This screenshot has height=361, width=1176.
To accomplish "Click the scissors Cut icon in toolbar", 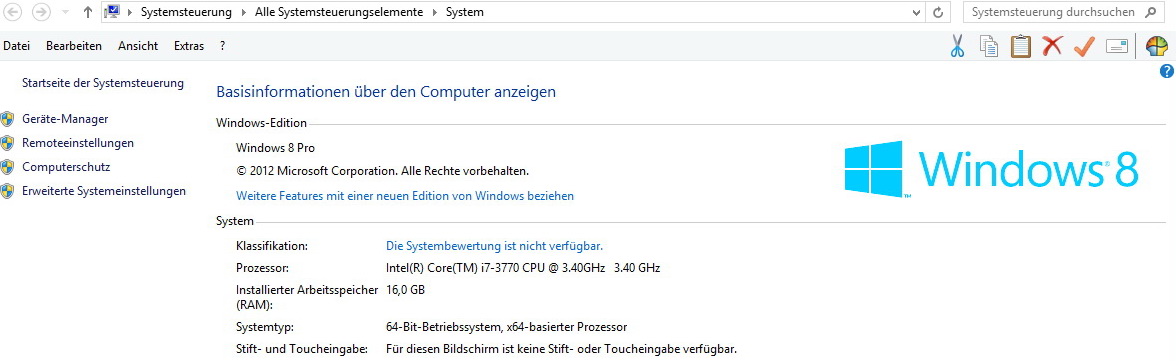I will tap(957, 47).
